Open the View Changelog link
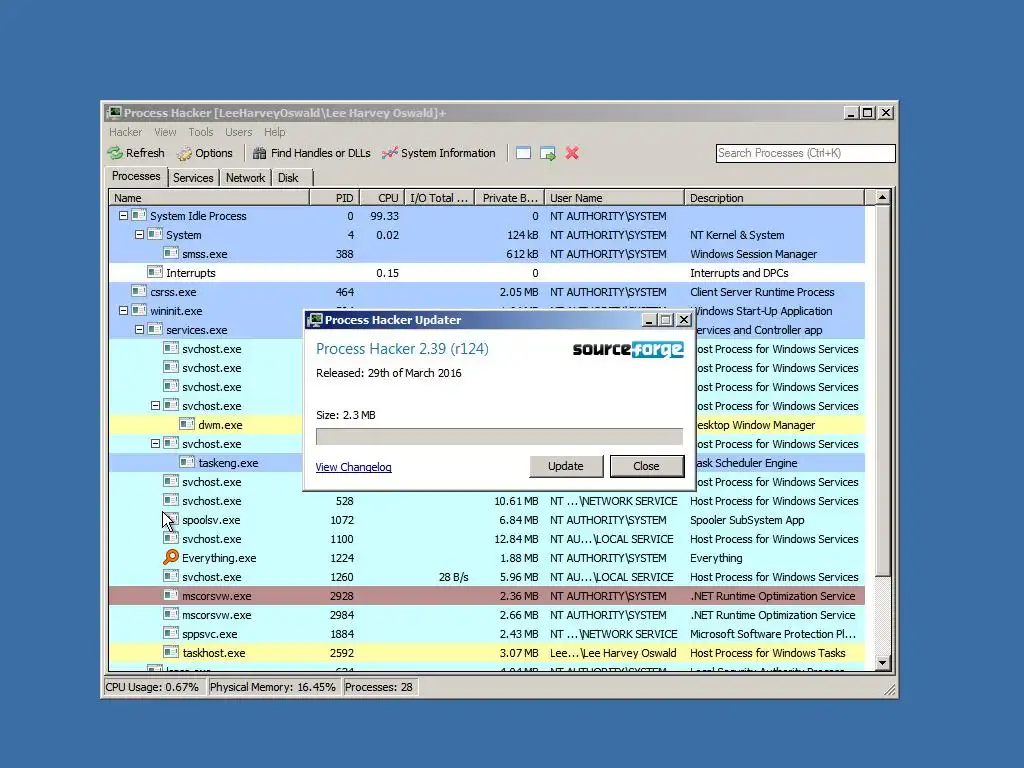Image resolution: width=1024 pixels, height=768 pixels. click(x=353, y=467)
